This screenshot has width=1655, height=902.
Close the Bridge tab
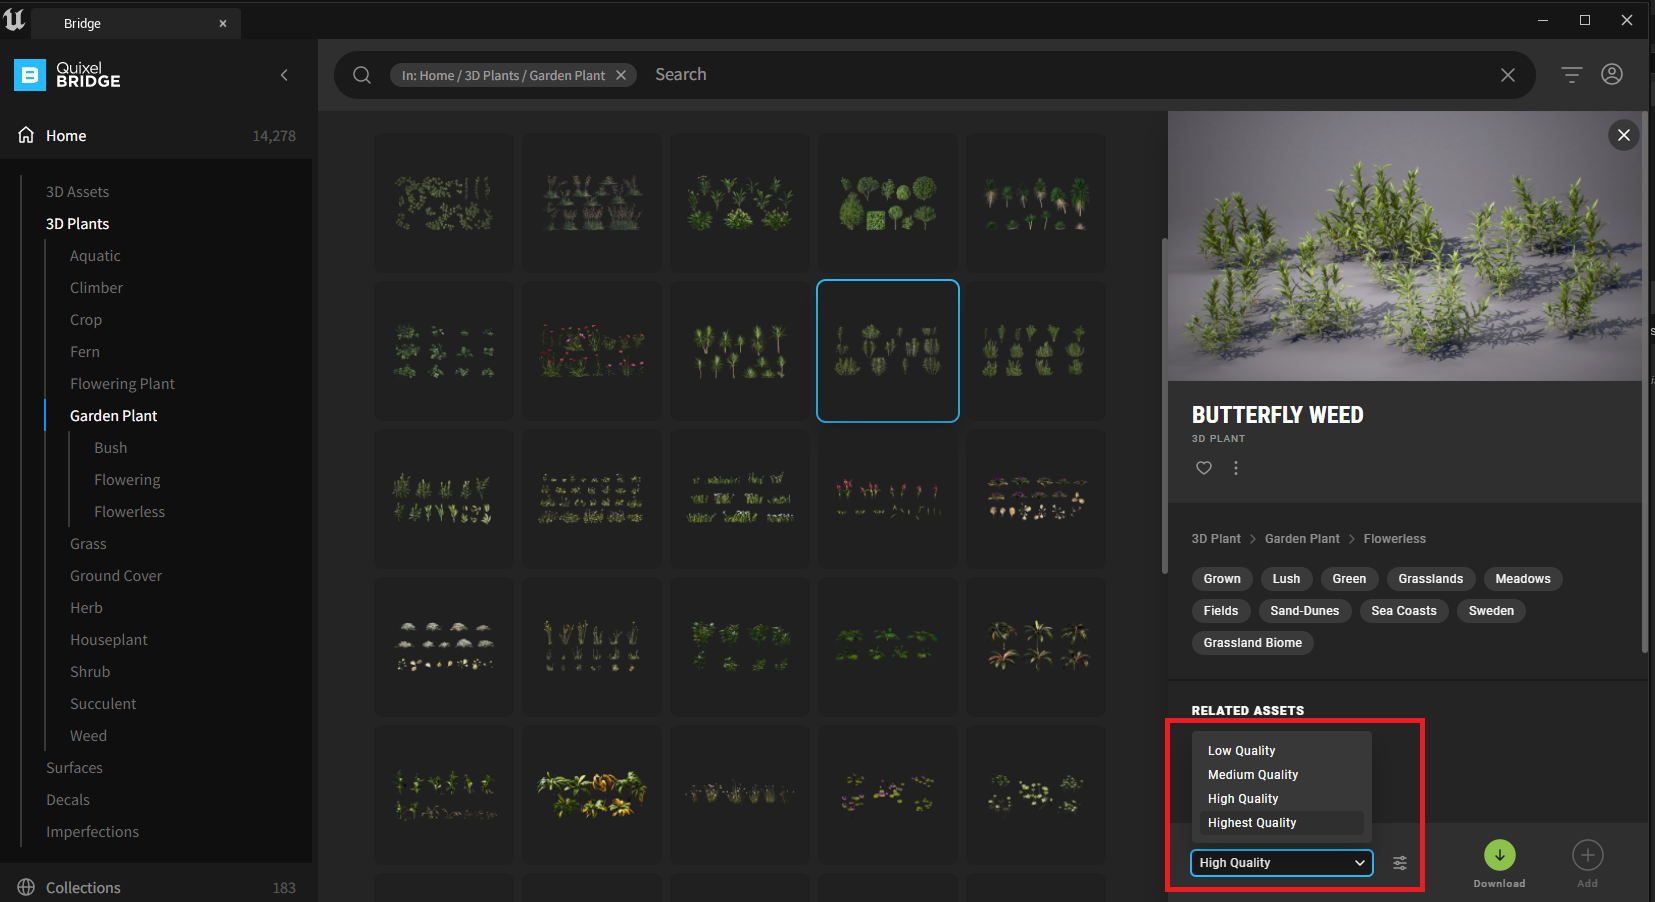[x=223, y=23]
